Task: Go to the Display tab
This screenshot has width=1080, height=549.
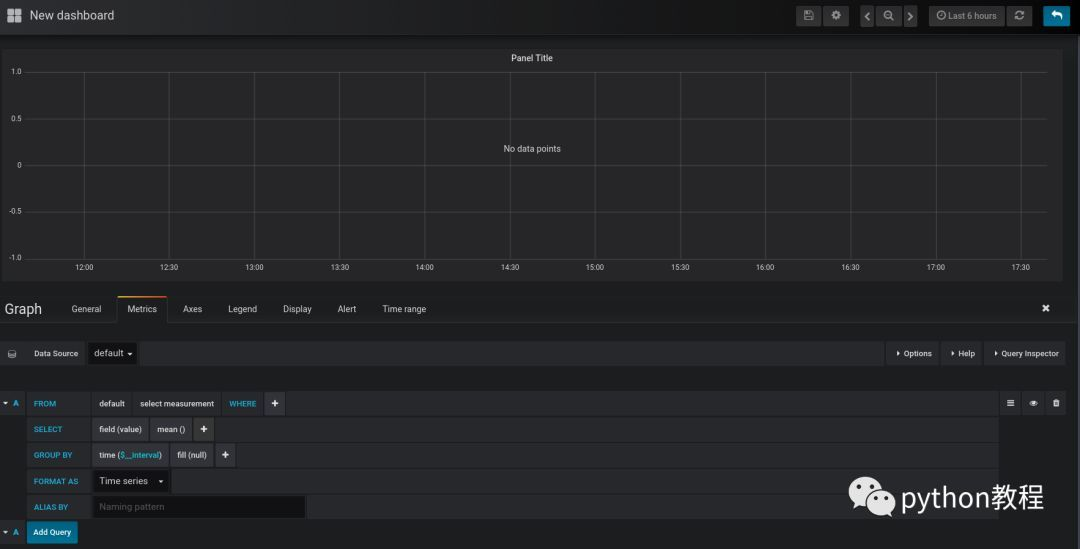Action: tap(297, 309)
